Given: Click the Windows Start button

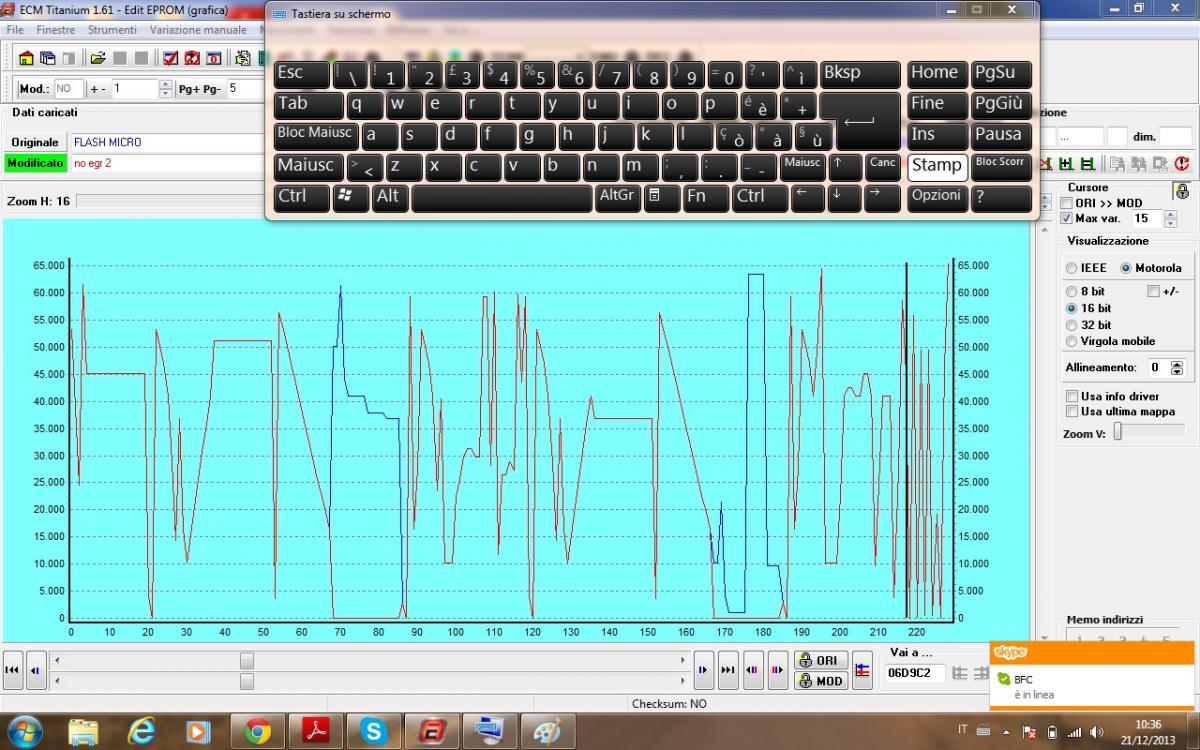Looking at the screenshot, I should click(24, 731).
